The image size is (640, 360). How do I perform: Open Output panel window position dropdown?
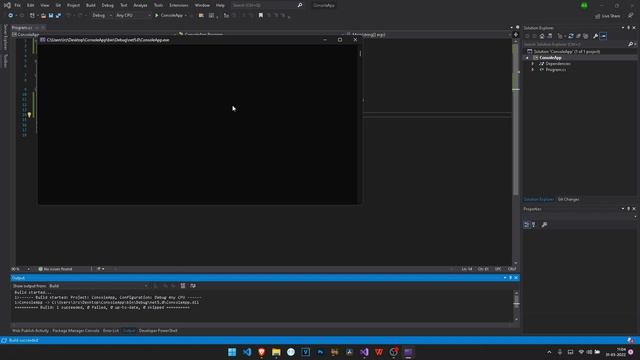[x=505, y=278]
